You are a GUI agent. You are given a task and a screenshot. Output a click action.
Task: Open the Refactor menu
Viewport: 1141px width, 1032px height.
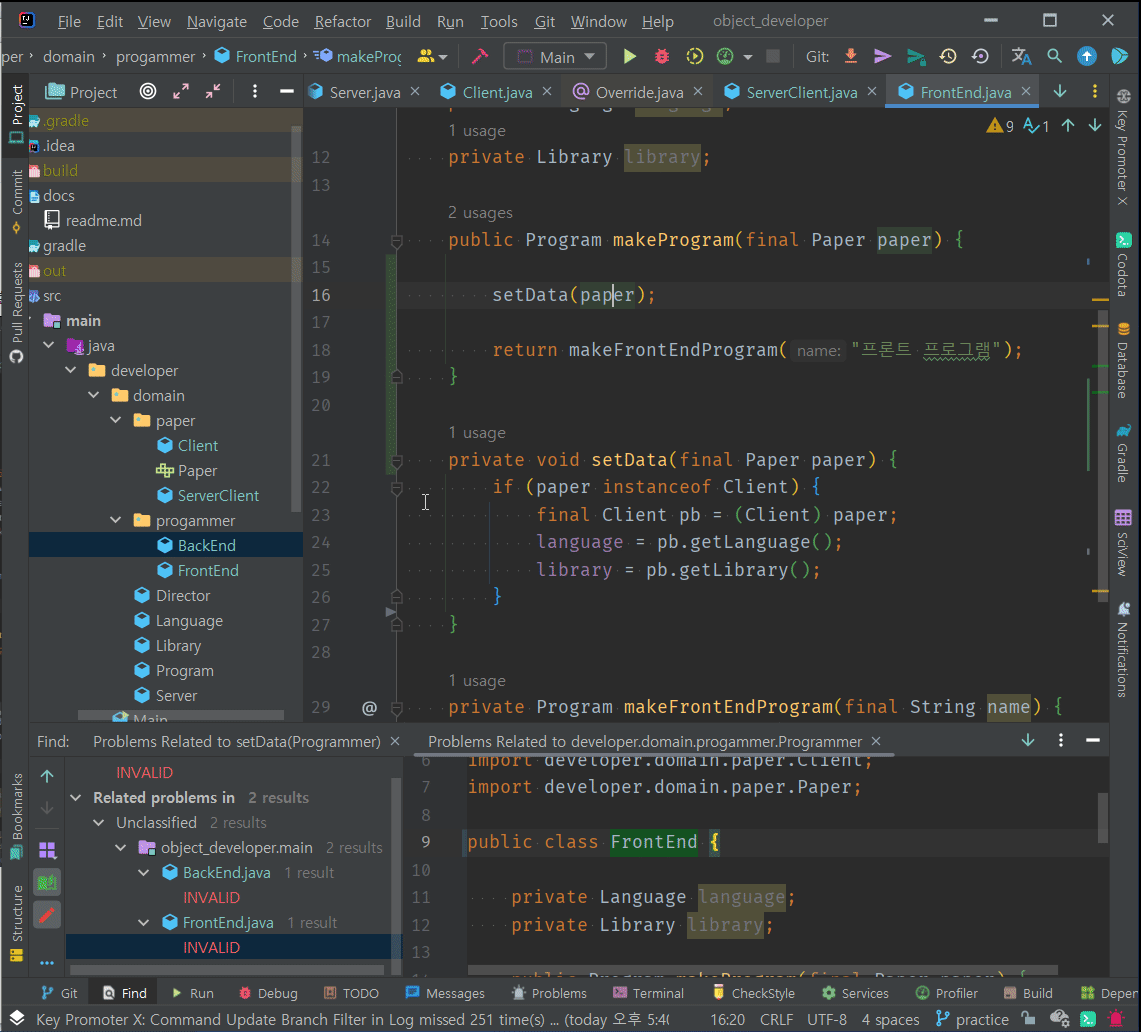343,22
